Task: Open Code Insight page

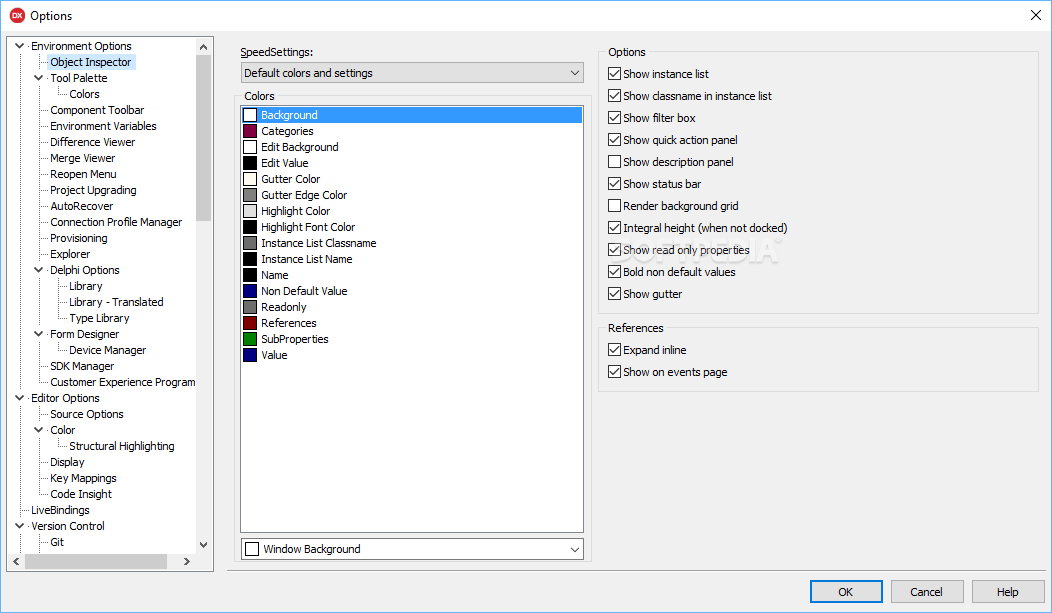Action: (81, 494)
